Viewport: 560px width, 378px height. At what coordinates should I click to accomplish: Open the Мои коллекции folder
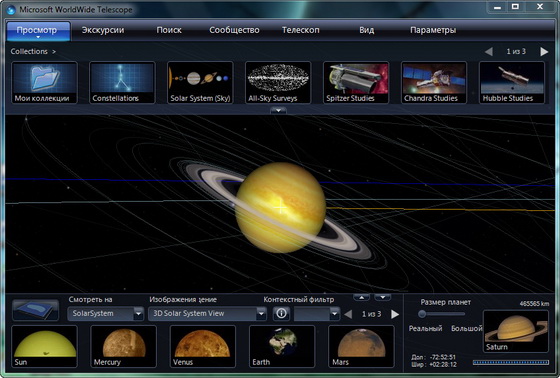tap(45, 83)
